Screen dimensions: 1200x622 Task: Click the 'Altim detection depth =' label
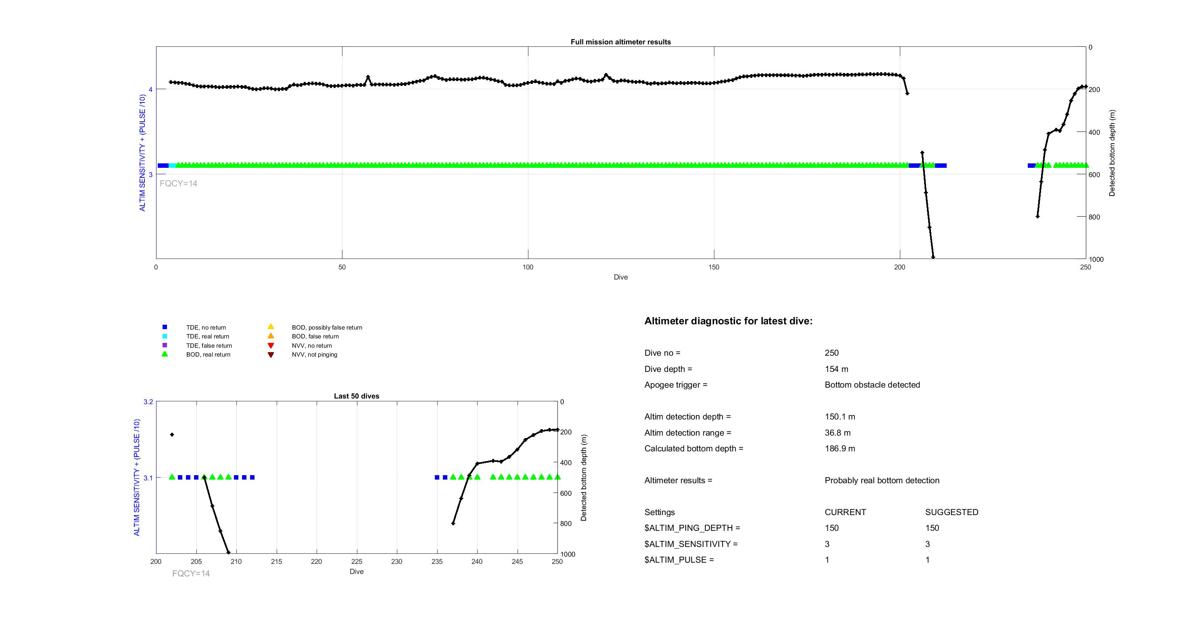(688, 417)
